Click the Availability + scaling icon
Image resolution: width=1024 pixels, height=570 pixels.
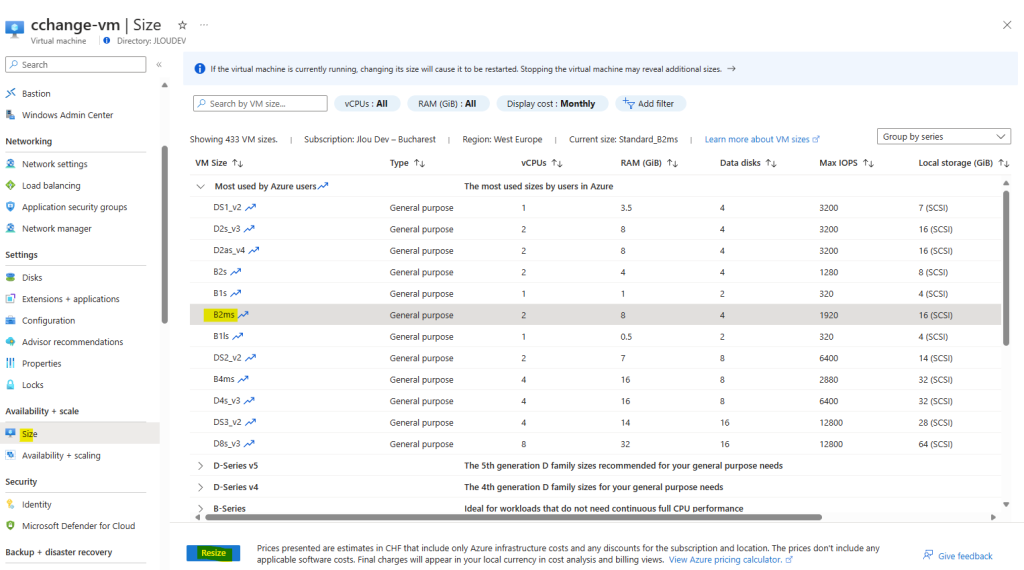(x=10, y=456)
